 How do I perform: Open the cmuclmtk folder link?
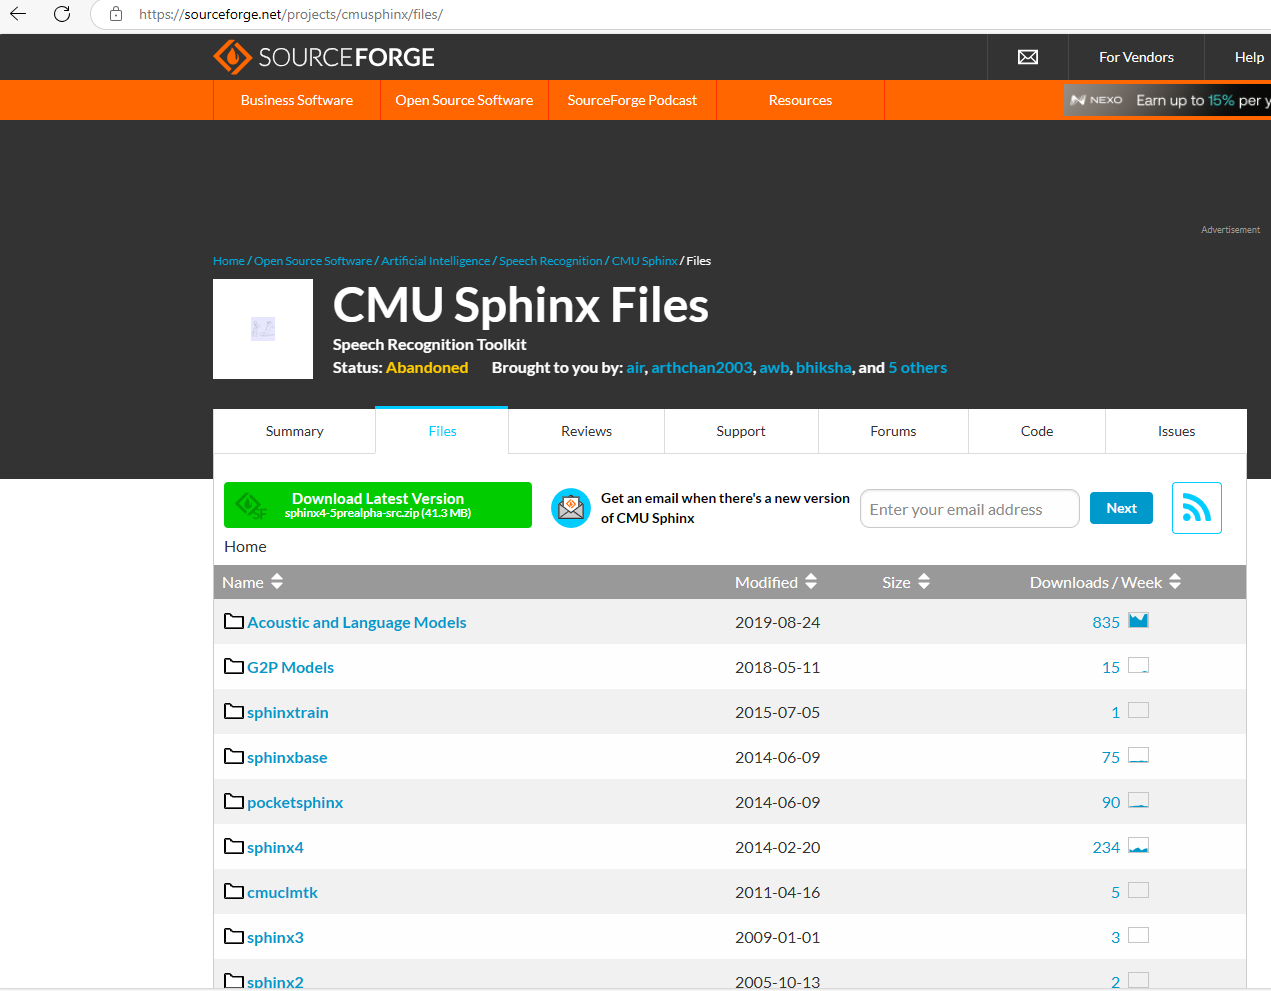tap(282, 892)
